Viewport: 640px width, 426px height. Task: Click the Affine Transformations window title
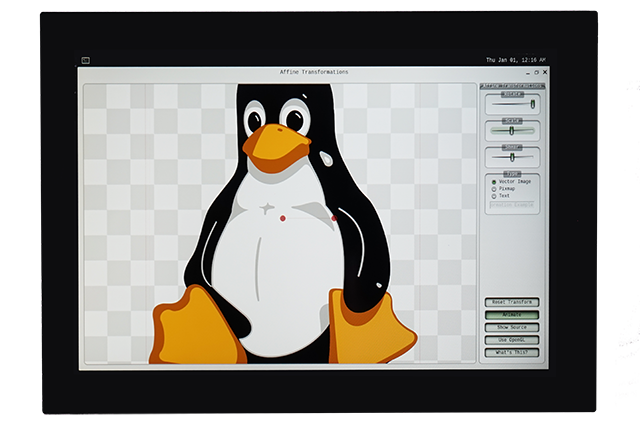[314, 72]
